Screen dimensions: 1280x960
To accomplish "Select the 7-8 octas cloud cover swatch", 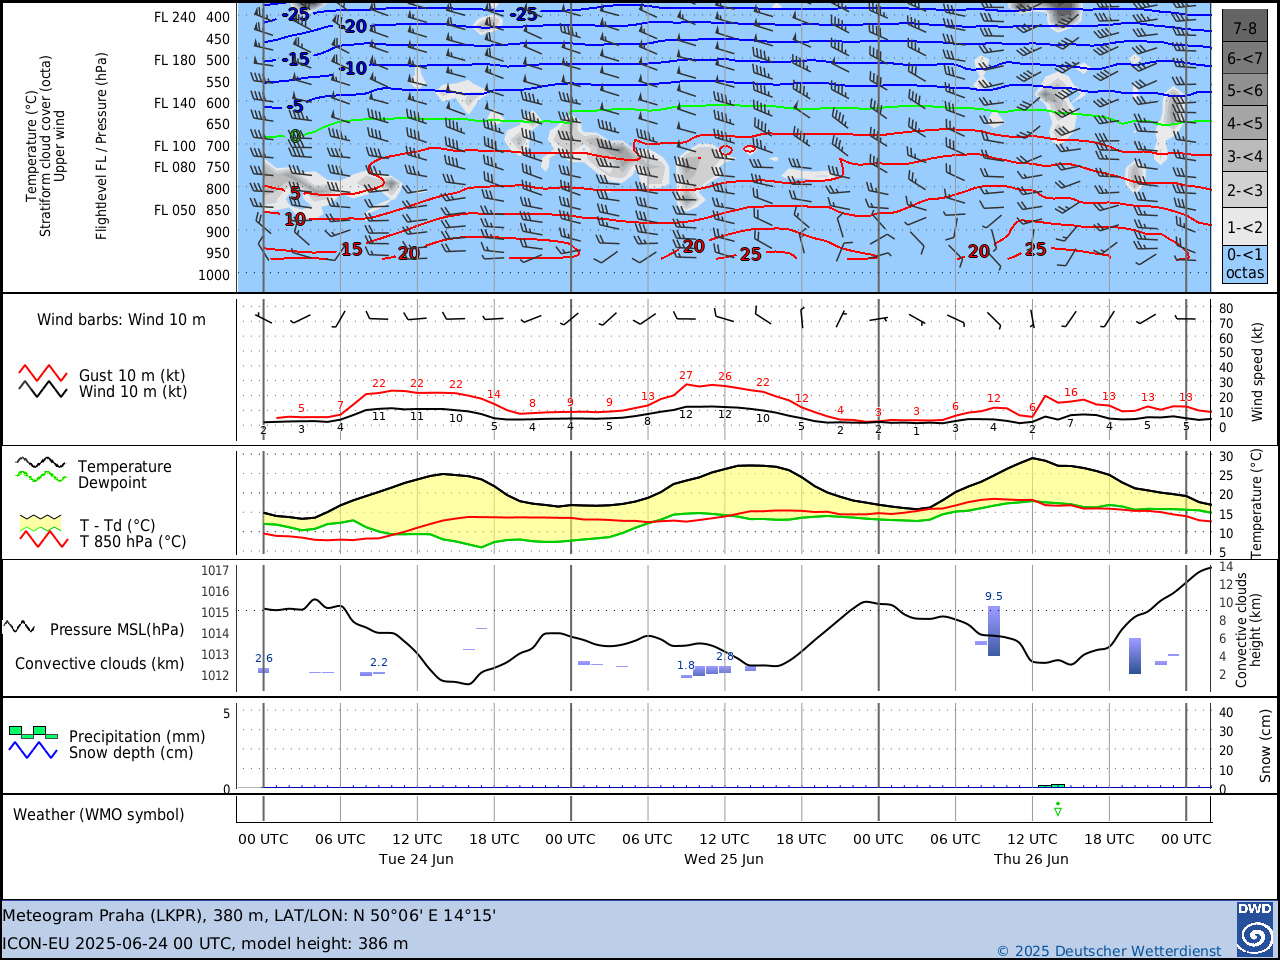I will tap(1245, 28).
